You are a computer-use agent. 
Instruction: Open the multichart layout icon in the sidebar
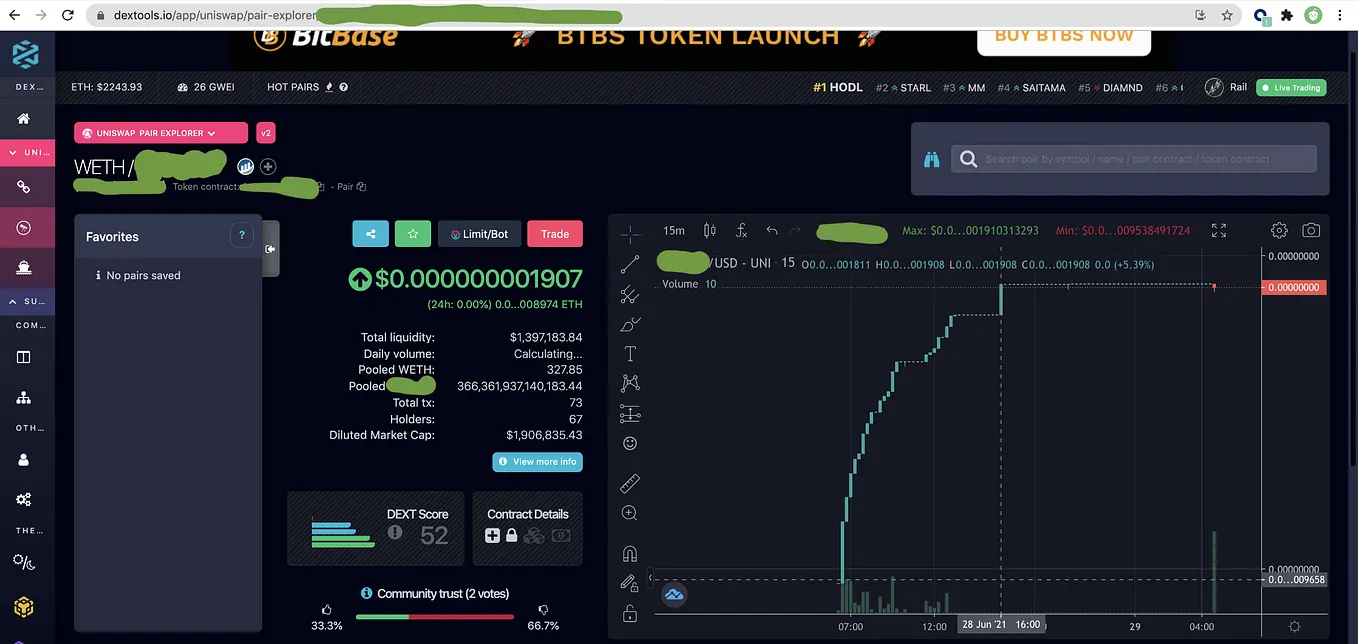point(24,357)
